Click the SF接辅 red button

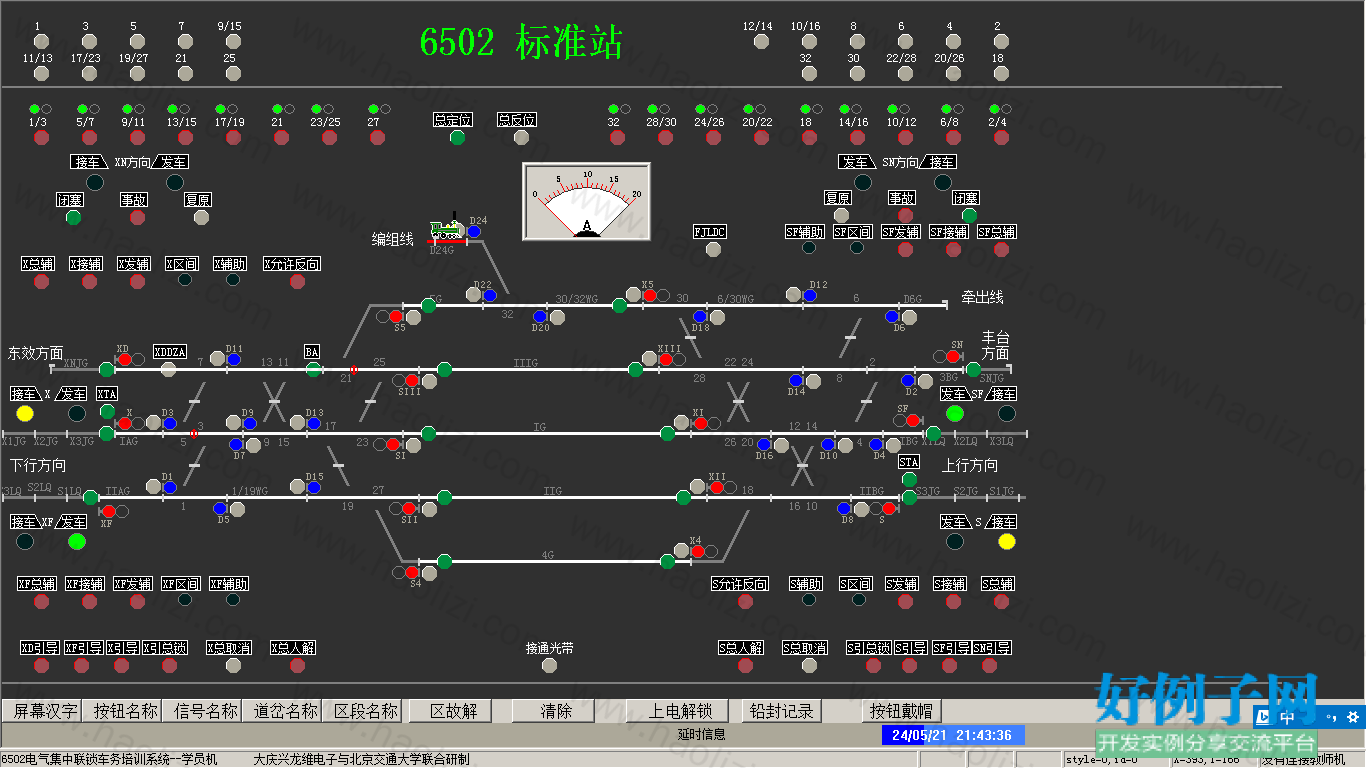pyautogui.click(x=953, y=249)
